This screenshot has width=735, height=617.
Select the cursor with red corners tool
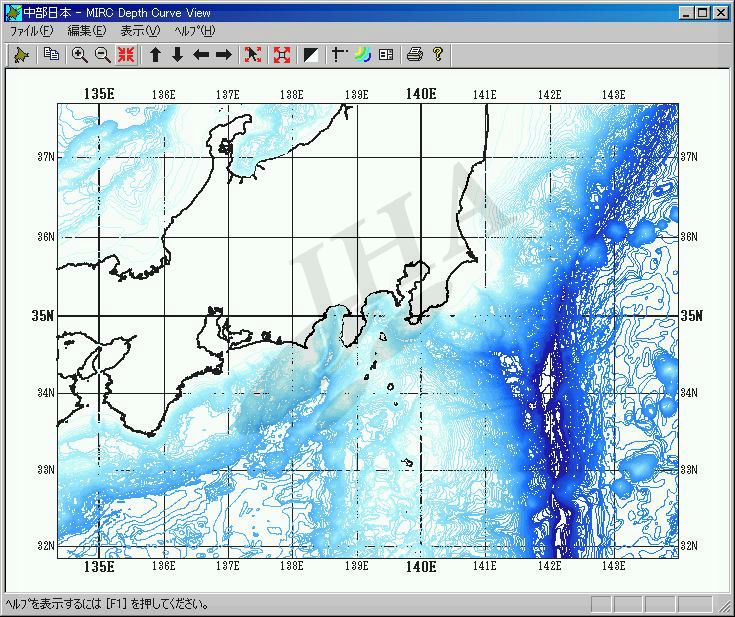pyautogui.click(x=253, y=55)
